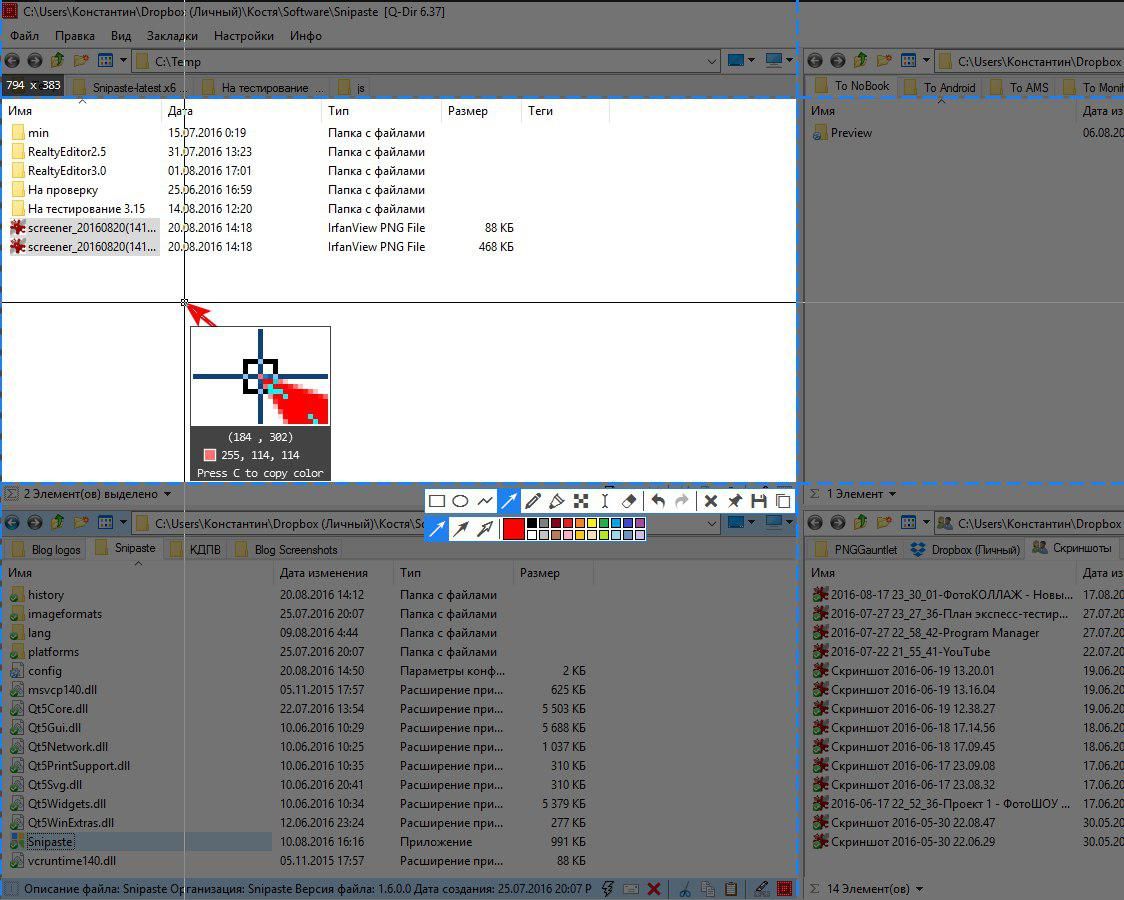Open the Настройки menu
Screen dimensions: 1124x900
[244, 35]
